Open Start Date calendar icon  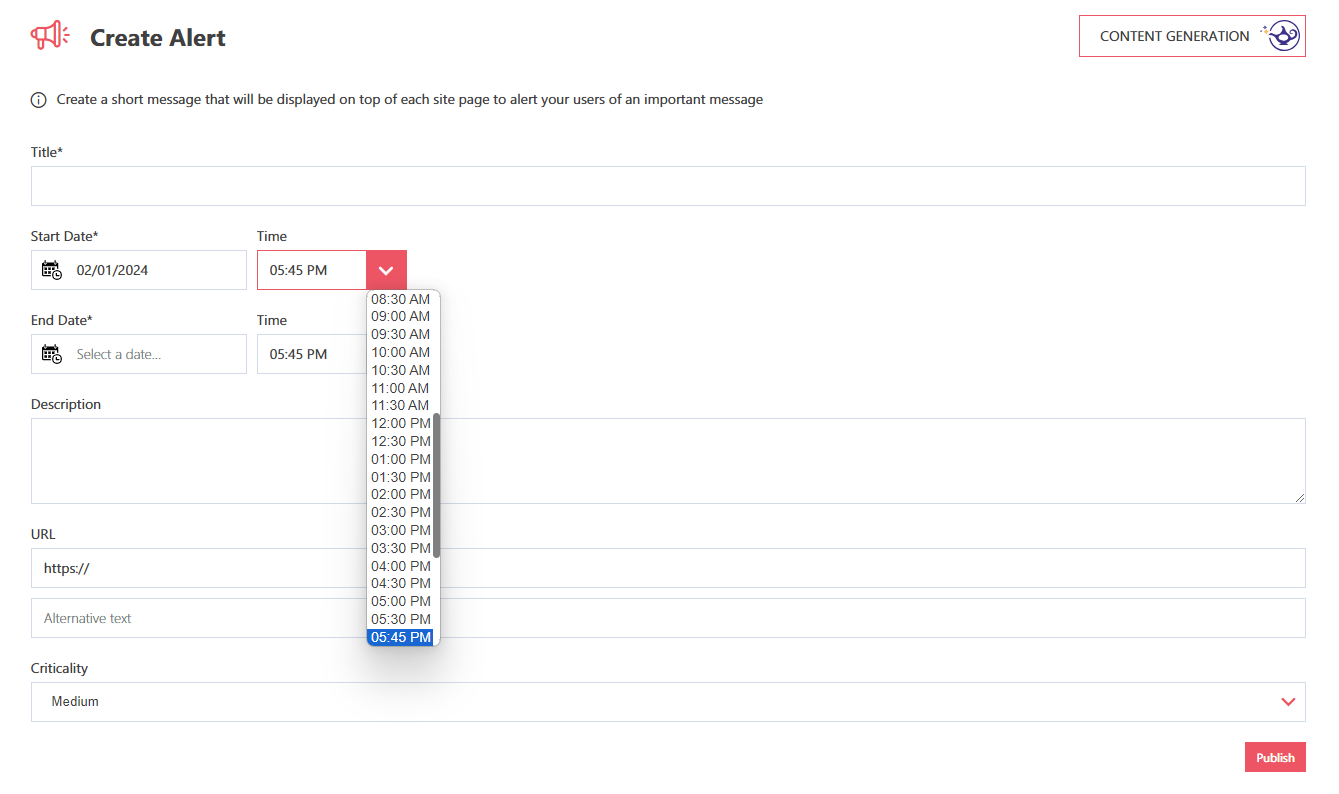52,270
